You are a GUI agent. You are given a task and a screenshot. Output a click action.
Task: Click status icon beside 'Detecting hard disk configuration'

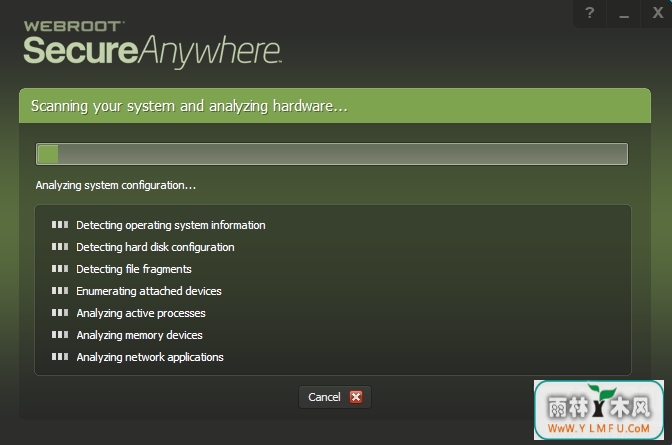tap(60, 247)
